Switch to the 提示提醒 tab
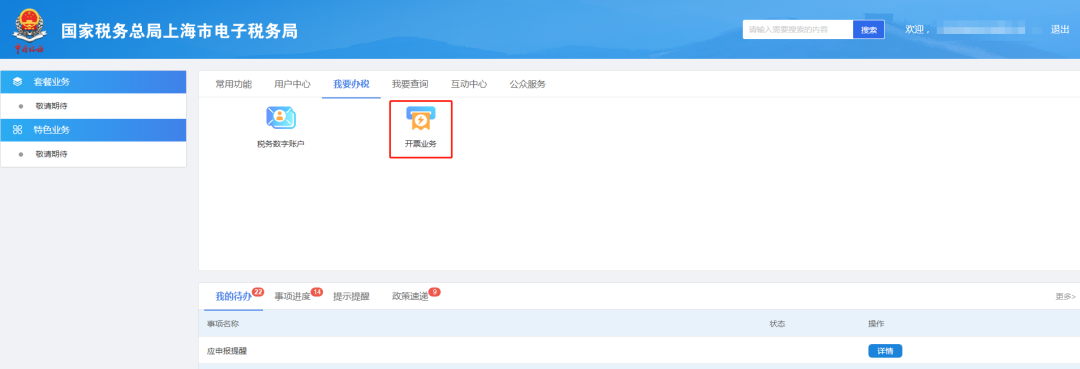This screenshot has height=369, width=1080. click(351, 297)
